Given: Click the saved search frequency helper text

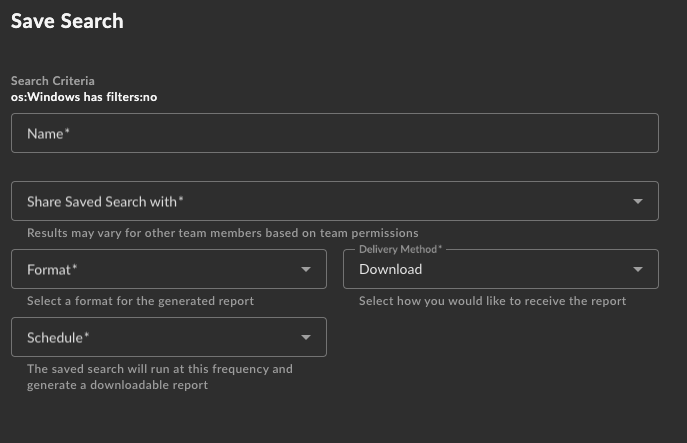Looking at the screenshot, I should tap(159, 377).
